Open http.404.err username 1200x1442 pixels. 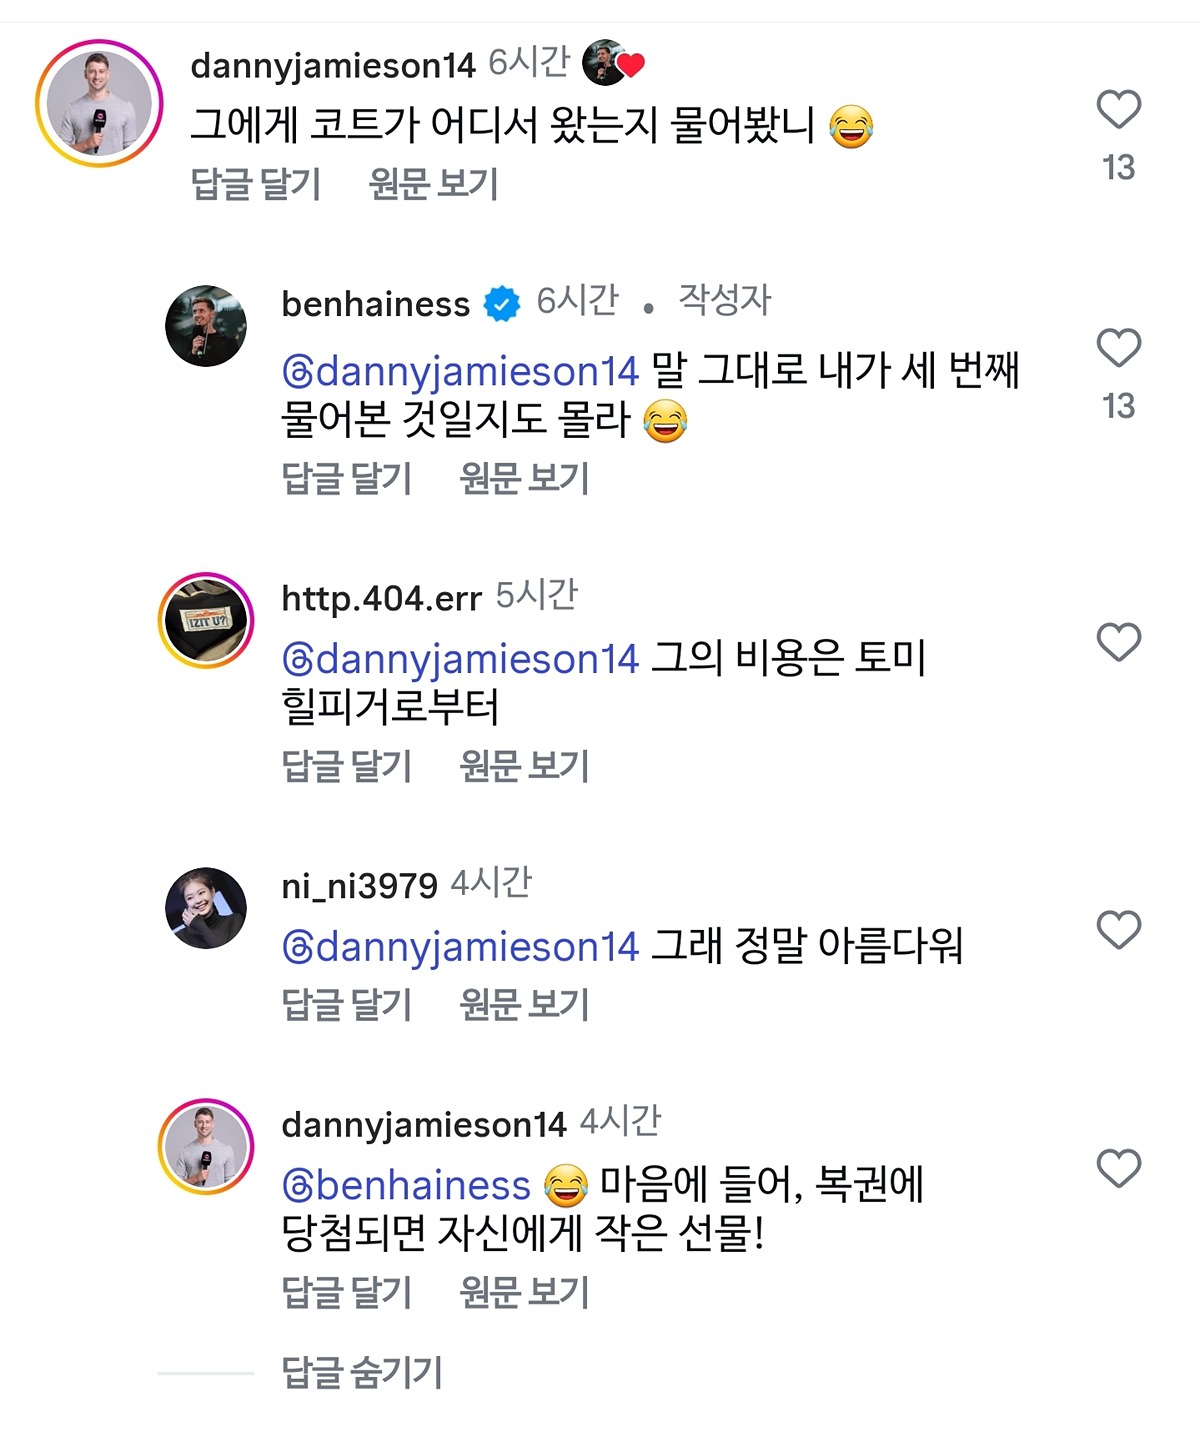[382, 598]
